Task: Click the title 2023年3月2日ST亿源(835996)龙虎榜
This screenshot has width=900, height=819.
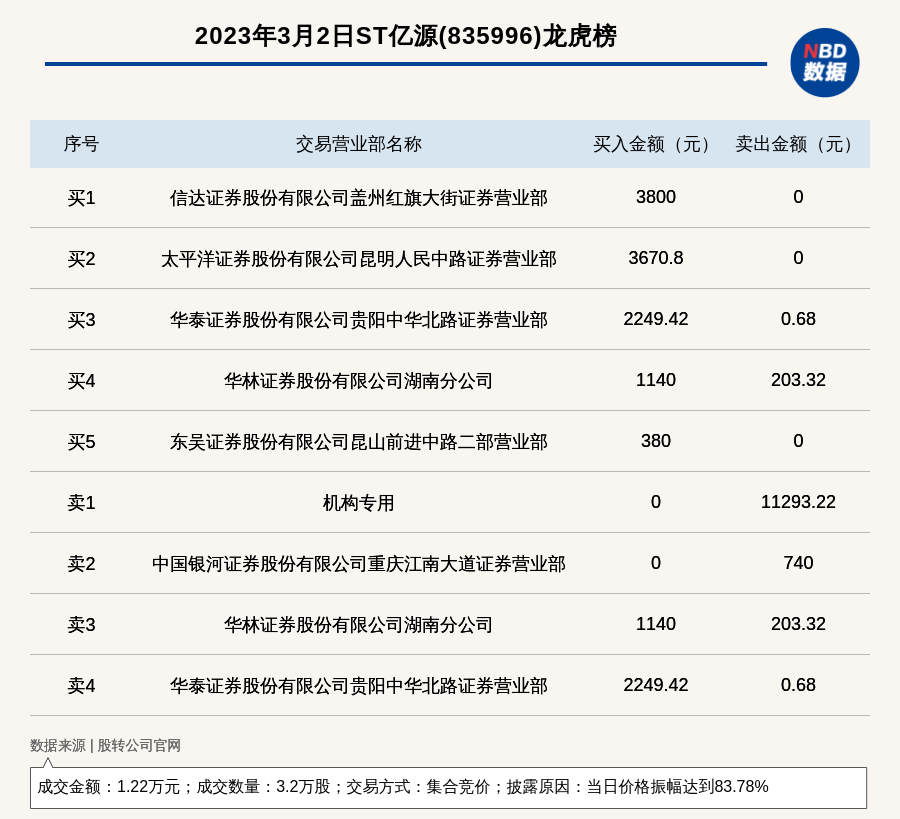Action: [x=405, y=36]
